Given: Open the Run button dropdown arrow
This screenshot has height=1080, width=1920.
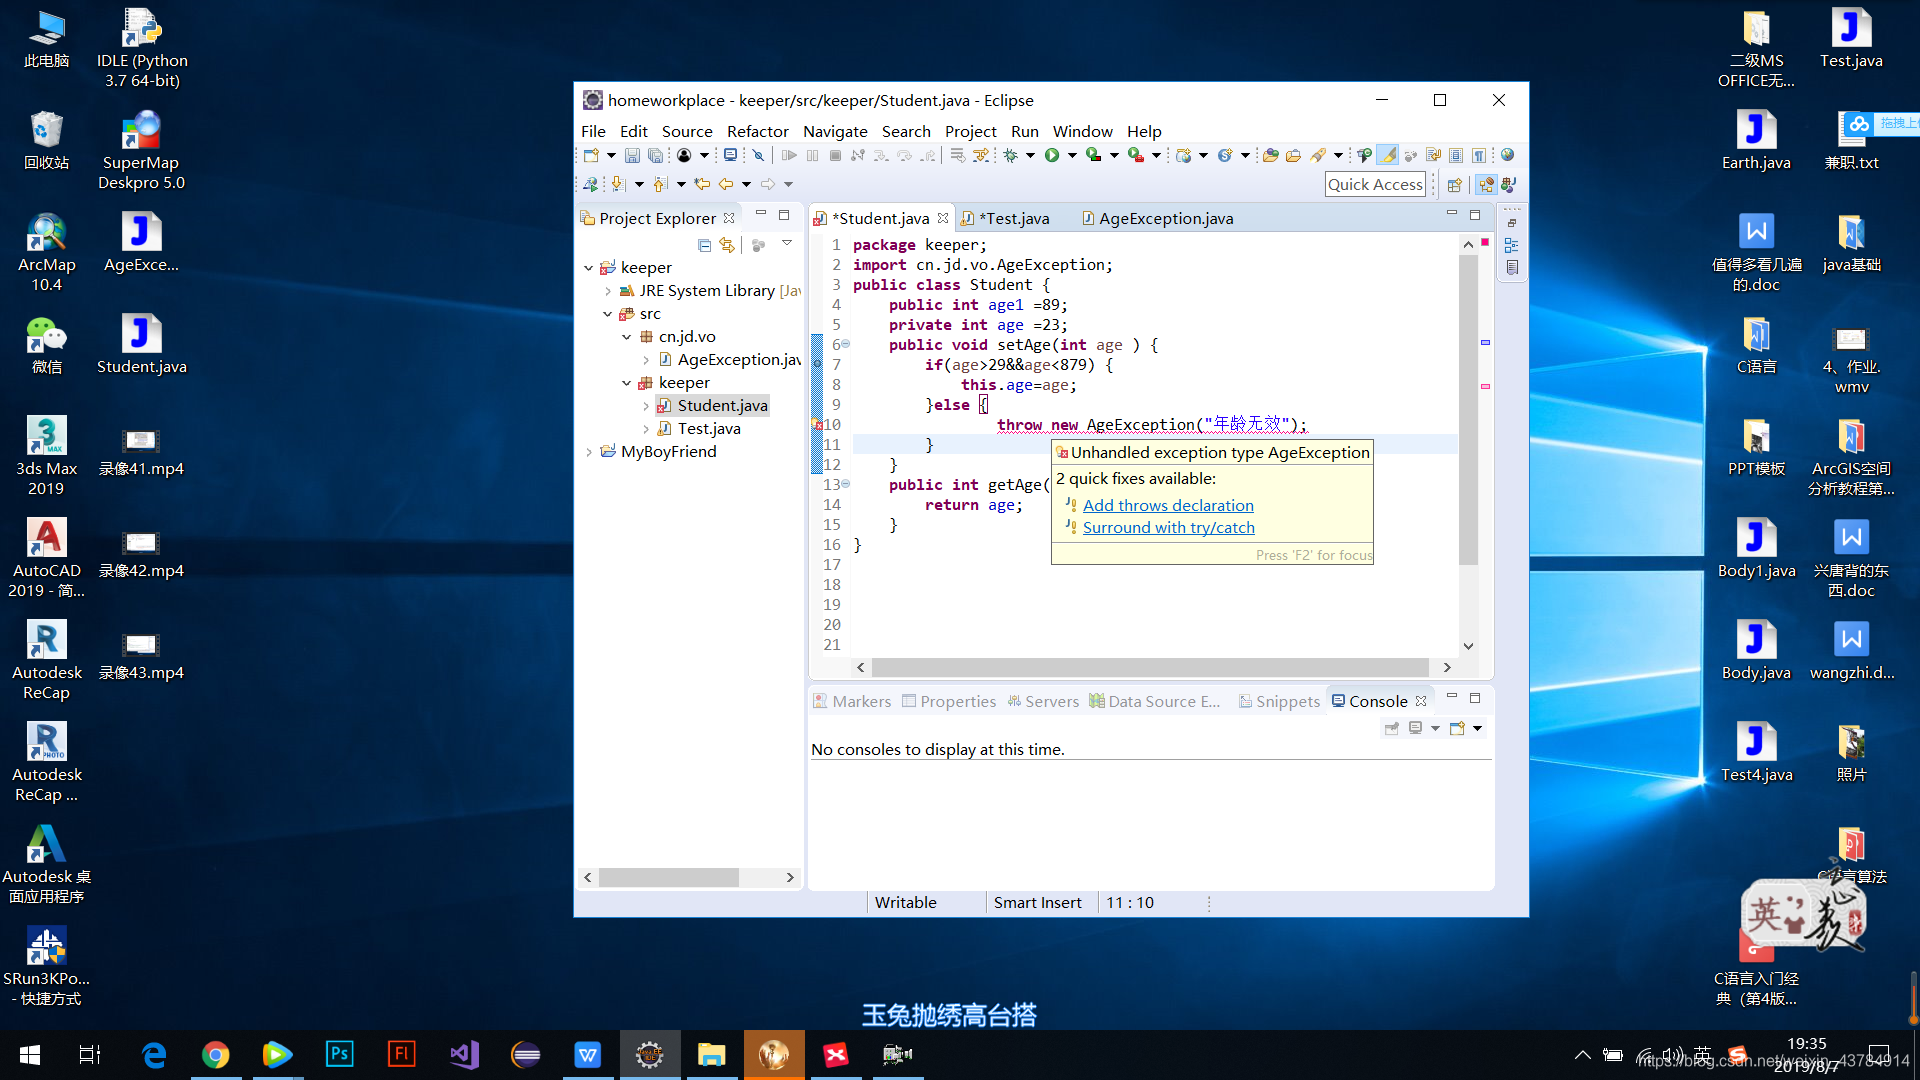Looking at the screenshot, I should (1072, 155).
